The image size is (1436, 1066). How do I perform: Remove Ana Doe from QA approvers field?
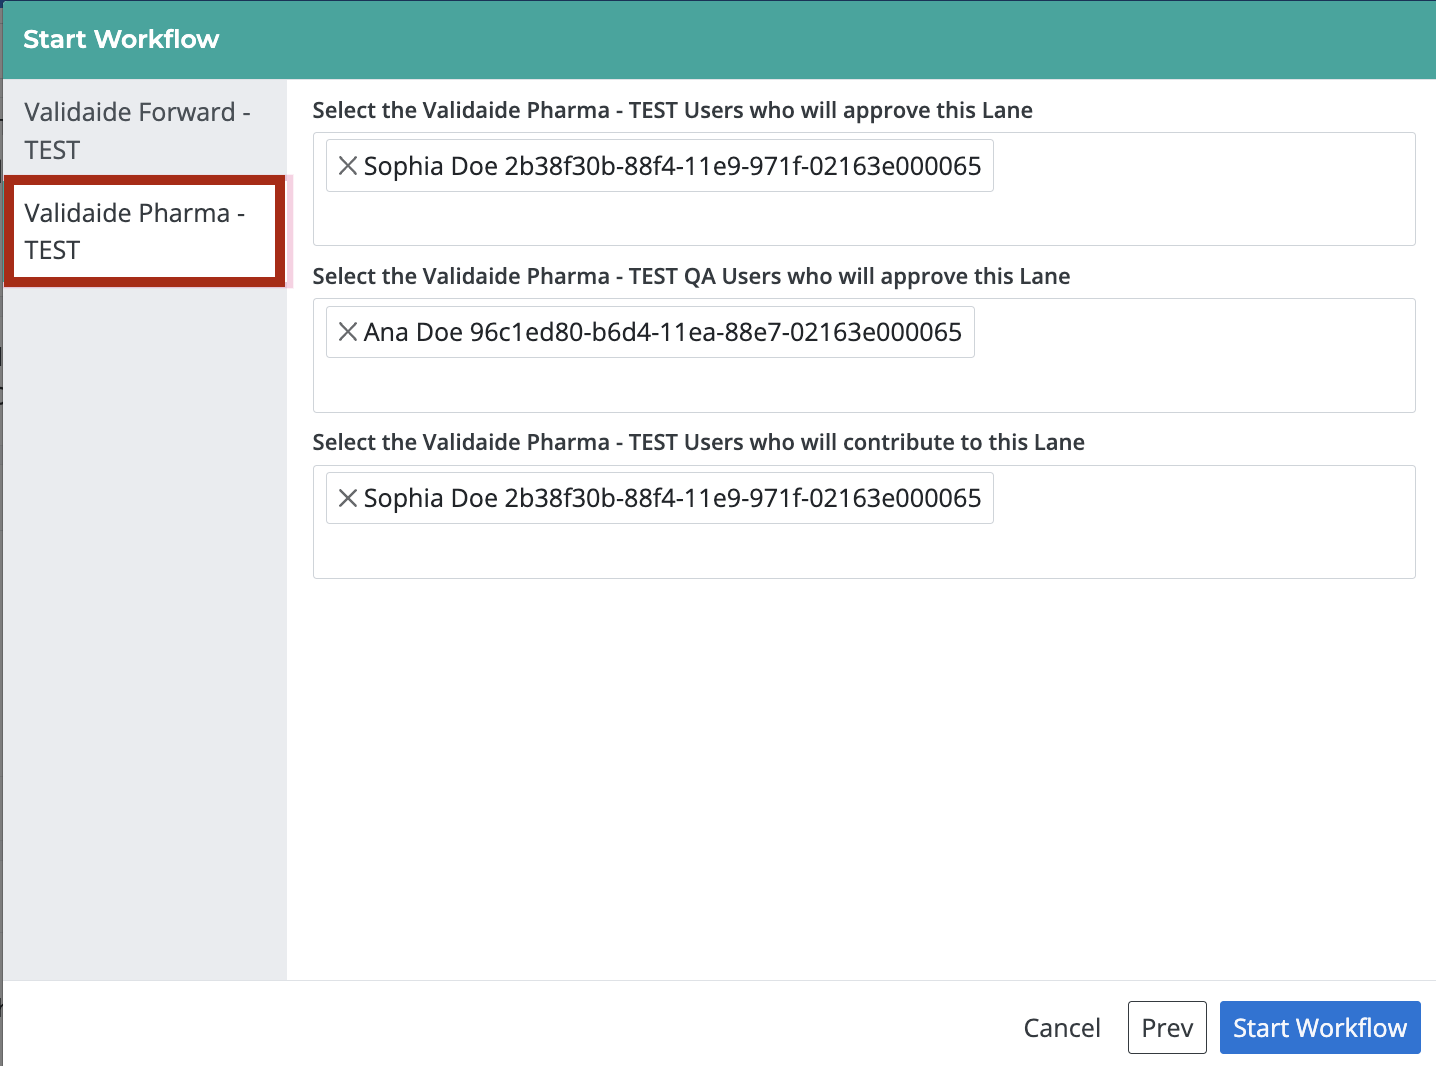click(347, 332)
